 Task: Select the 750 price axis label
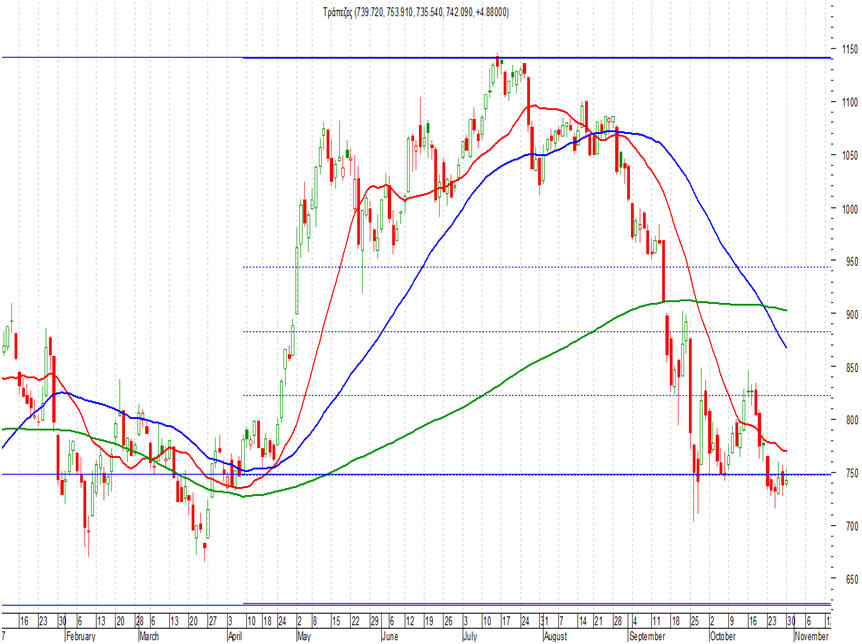(852, 473)
